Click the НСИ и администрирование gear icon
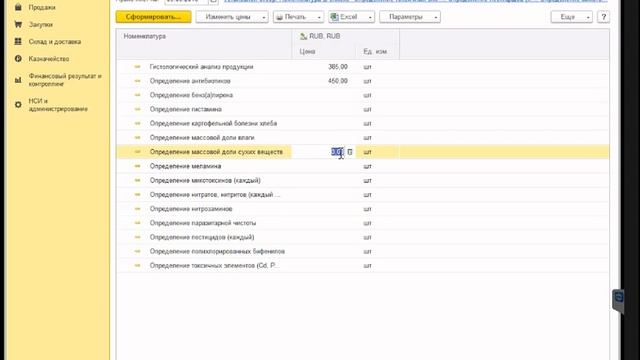This screenshot has width=640, height=360. pos(18,105)
